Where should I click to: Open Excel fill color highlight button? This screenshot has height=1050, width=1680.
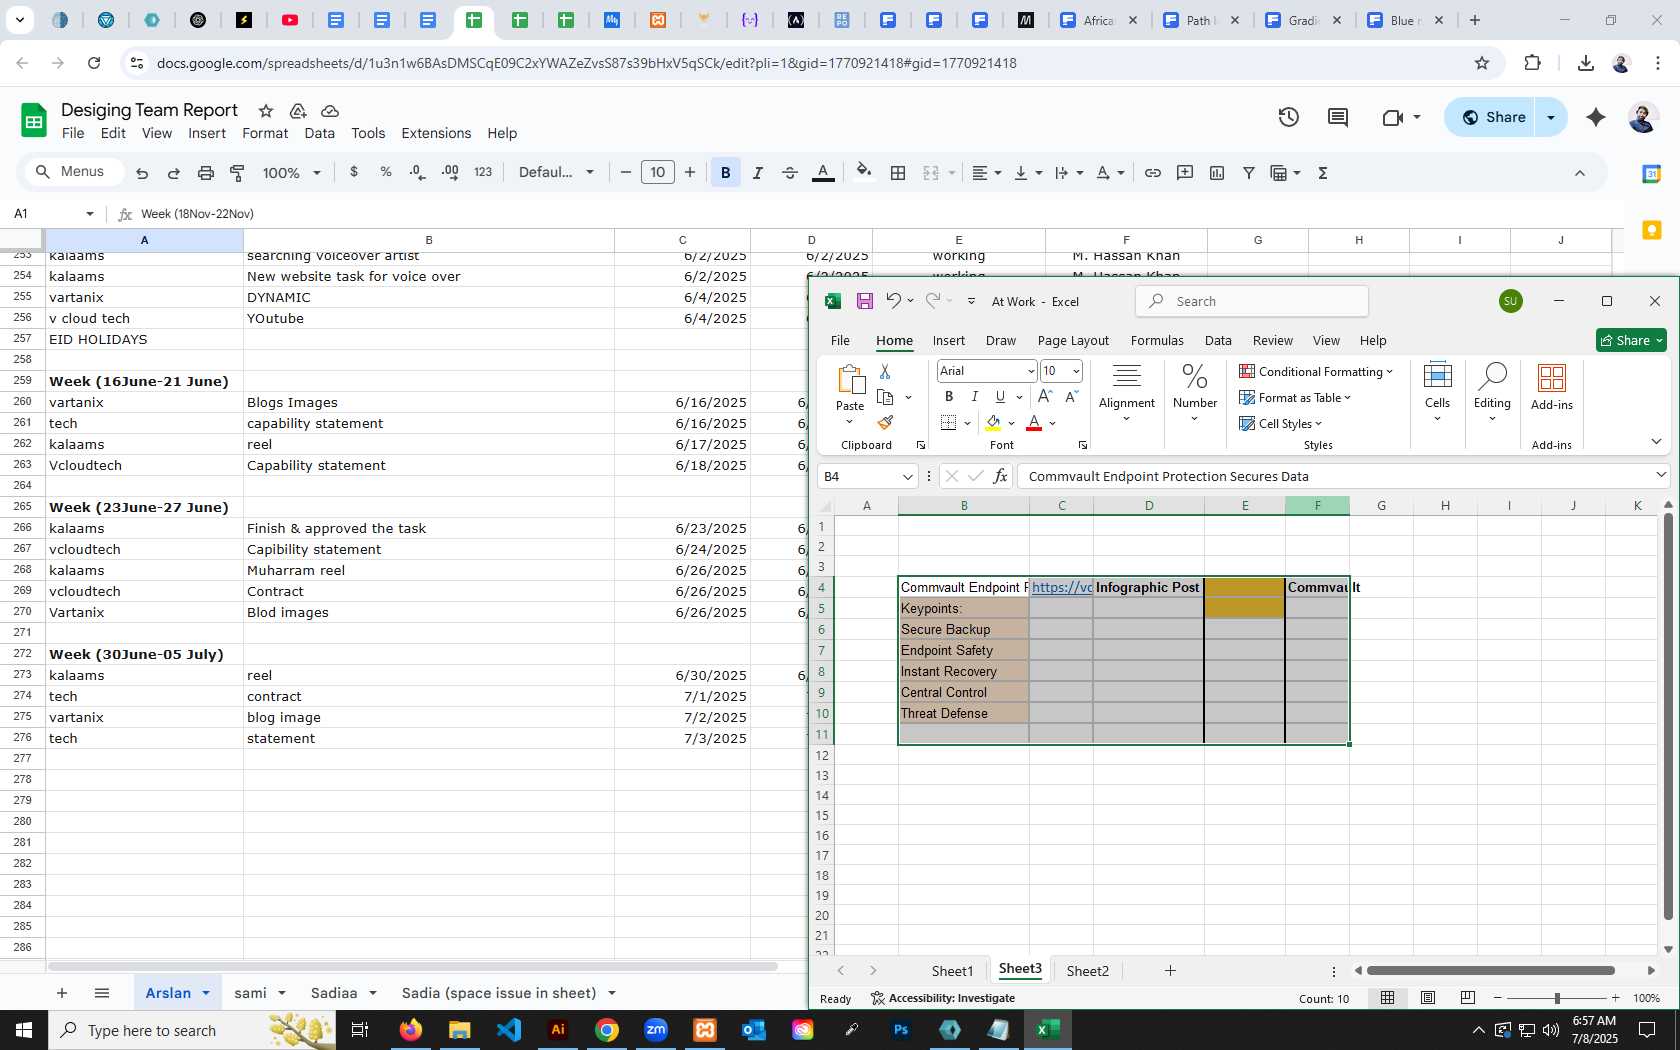click(994, 423)
